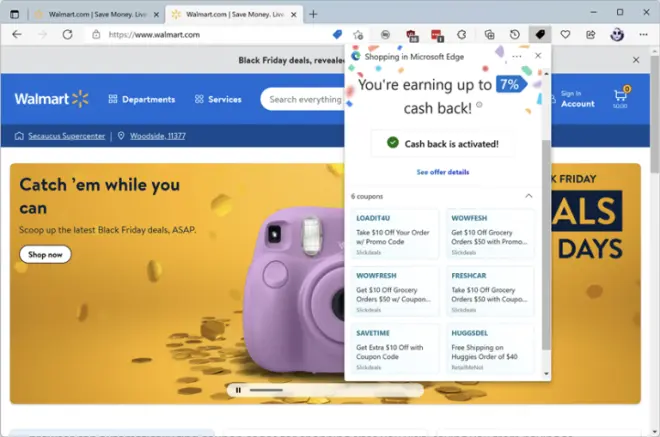Click the Shop now button
660x437 pixels.
point(45,255)
